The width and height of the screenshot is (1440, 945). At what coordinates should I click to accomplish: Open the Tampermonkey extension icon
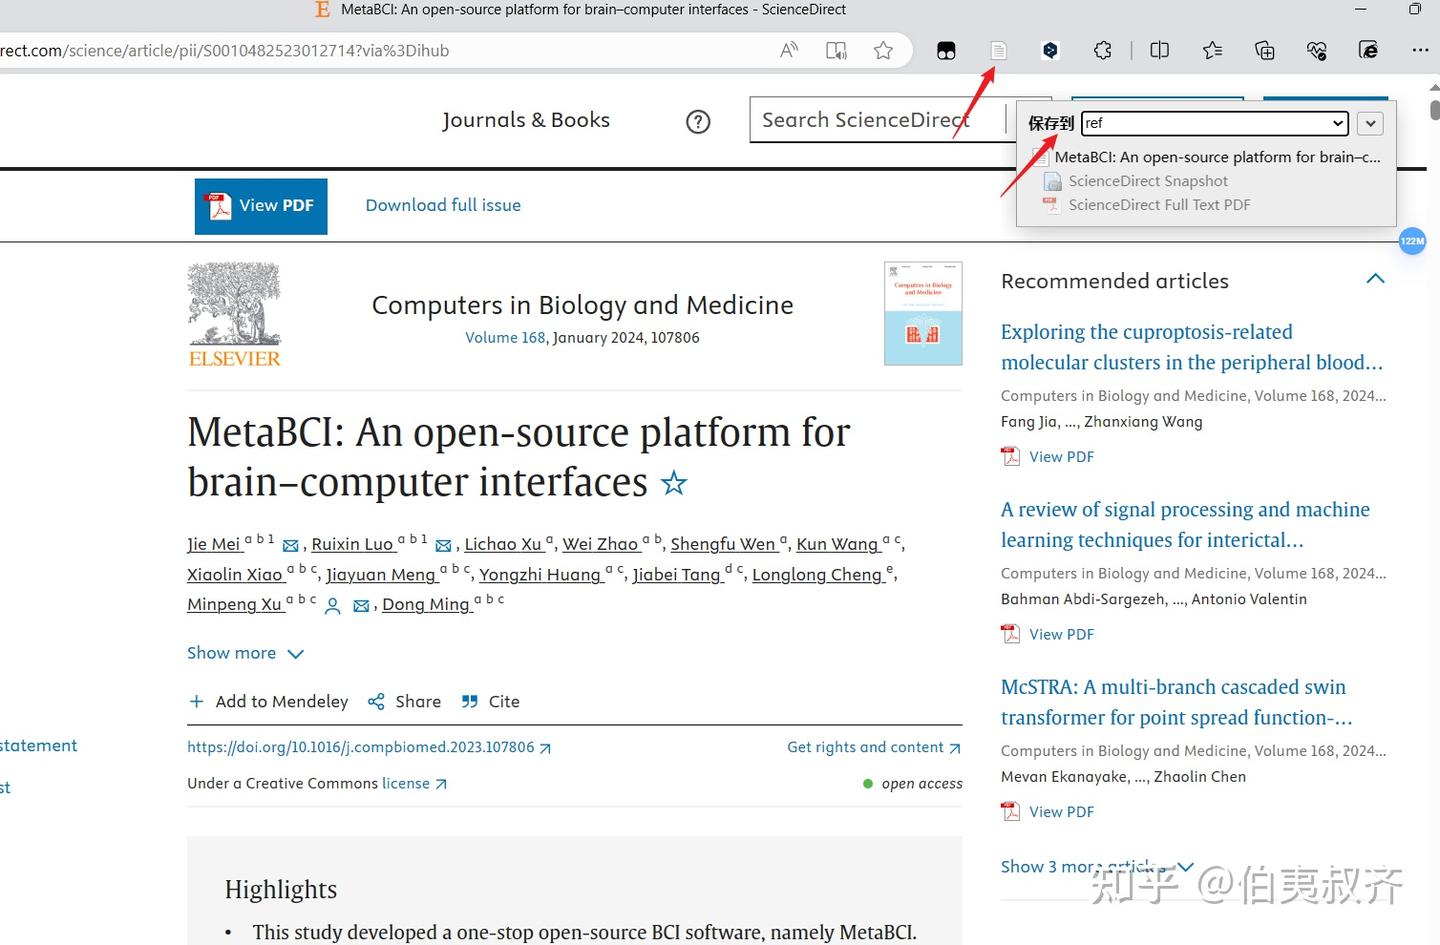coord(946,50)
